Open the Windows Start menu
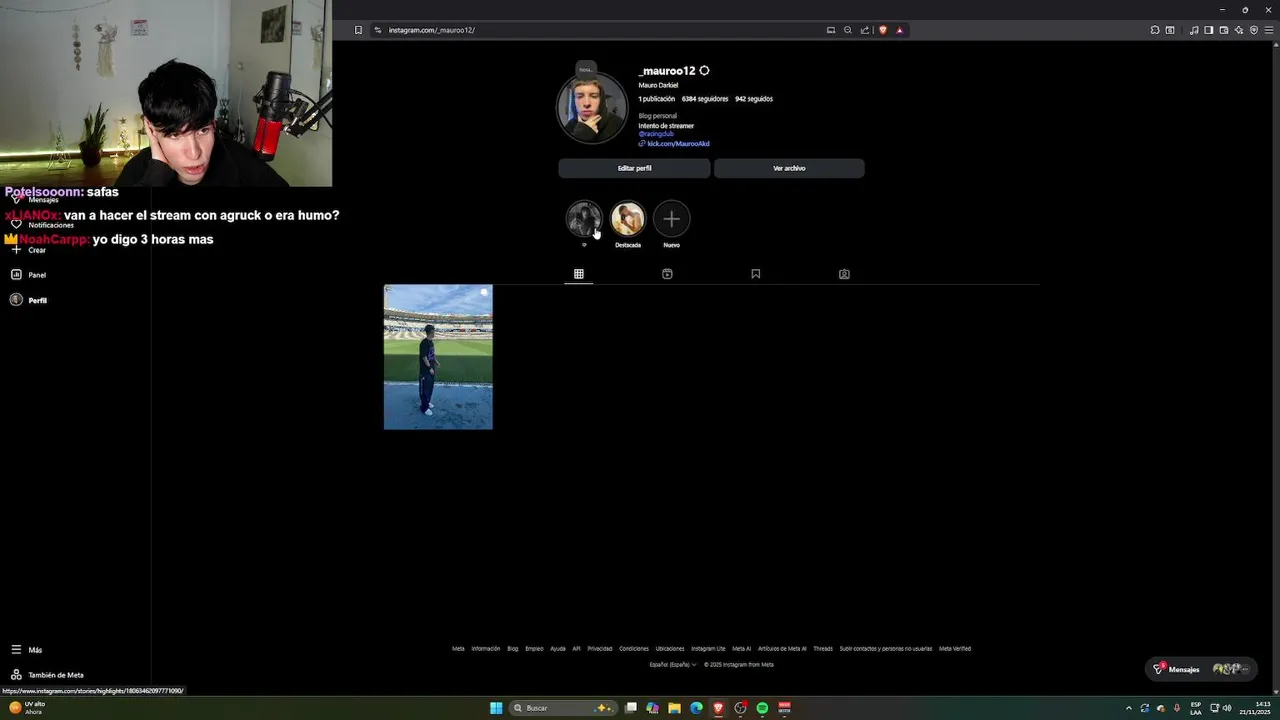This screenshot has width=1280, height=720. tap(496, 708)
